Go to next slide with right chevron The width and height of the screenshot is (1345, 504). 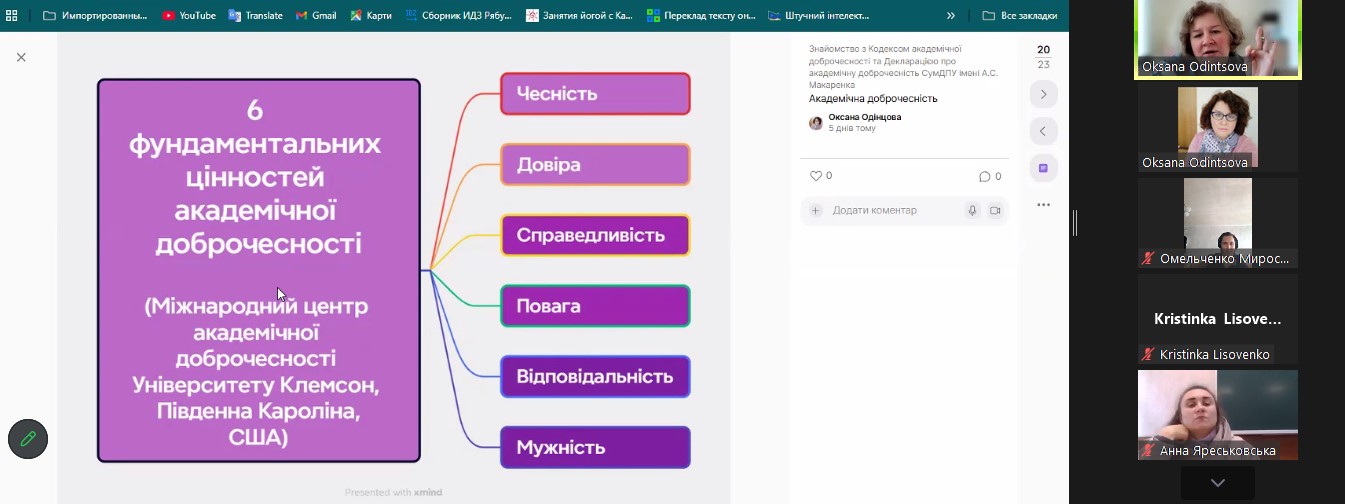(1043, 94)
